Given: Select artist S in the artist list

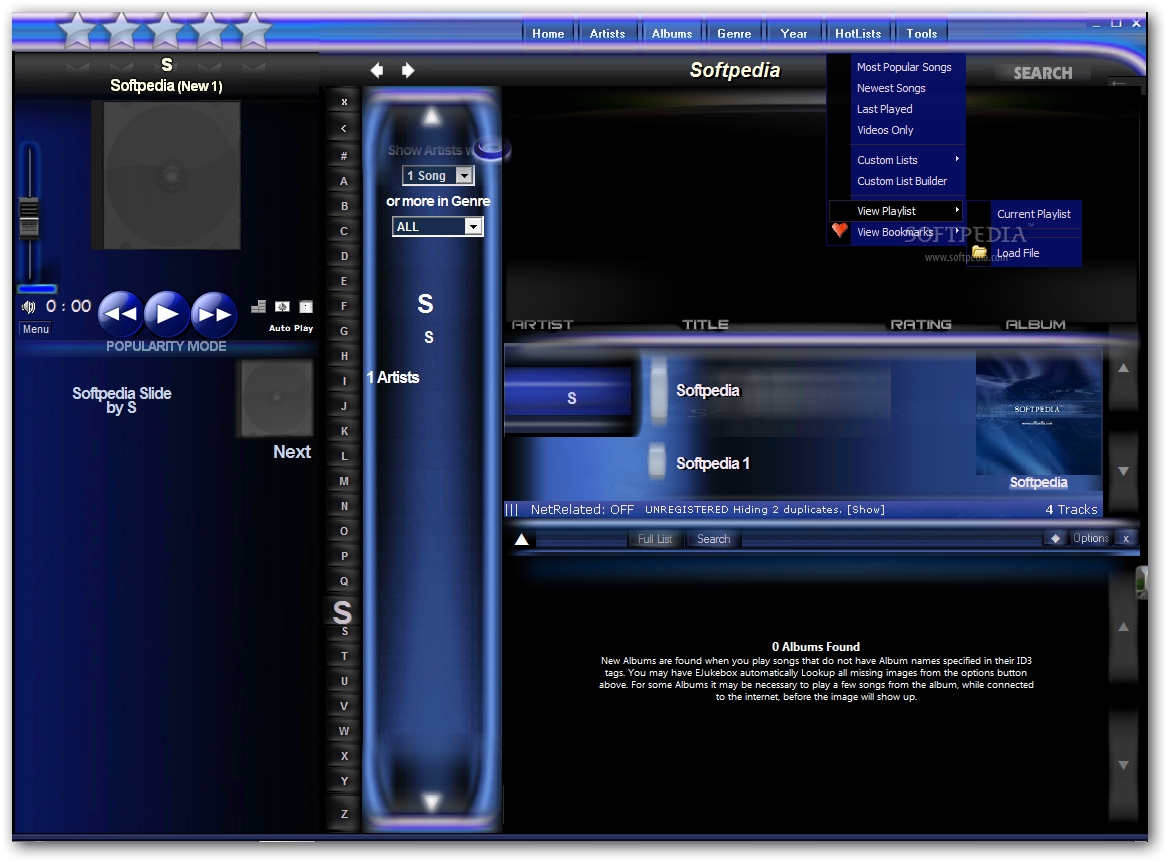Looking at the screenshot, I should point(428,337).
